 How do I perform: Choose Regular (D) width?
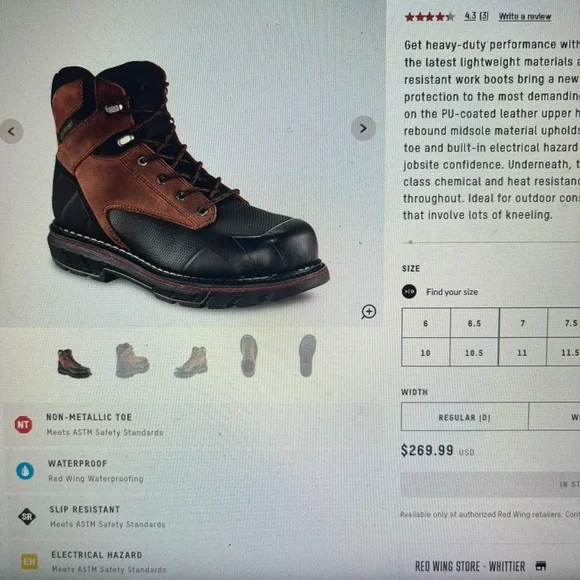click(465, 417)
